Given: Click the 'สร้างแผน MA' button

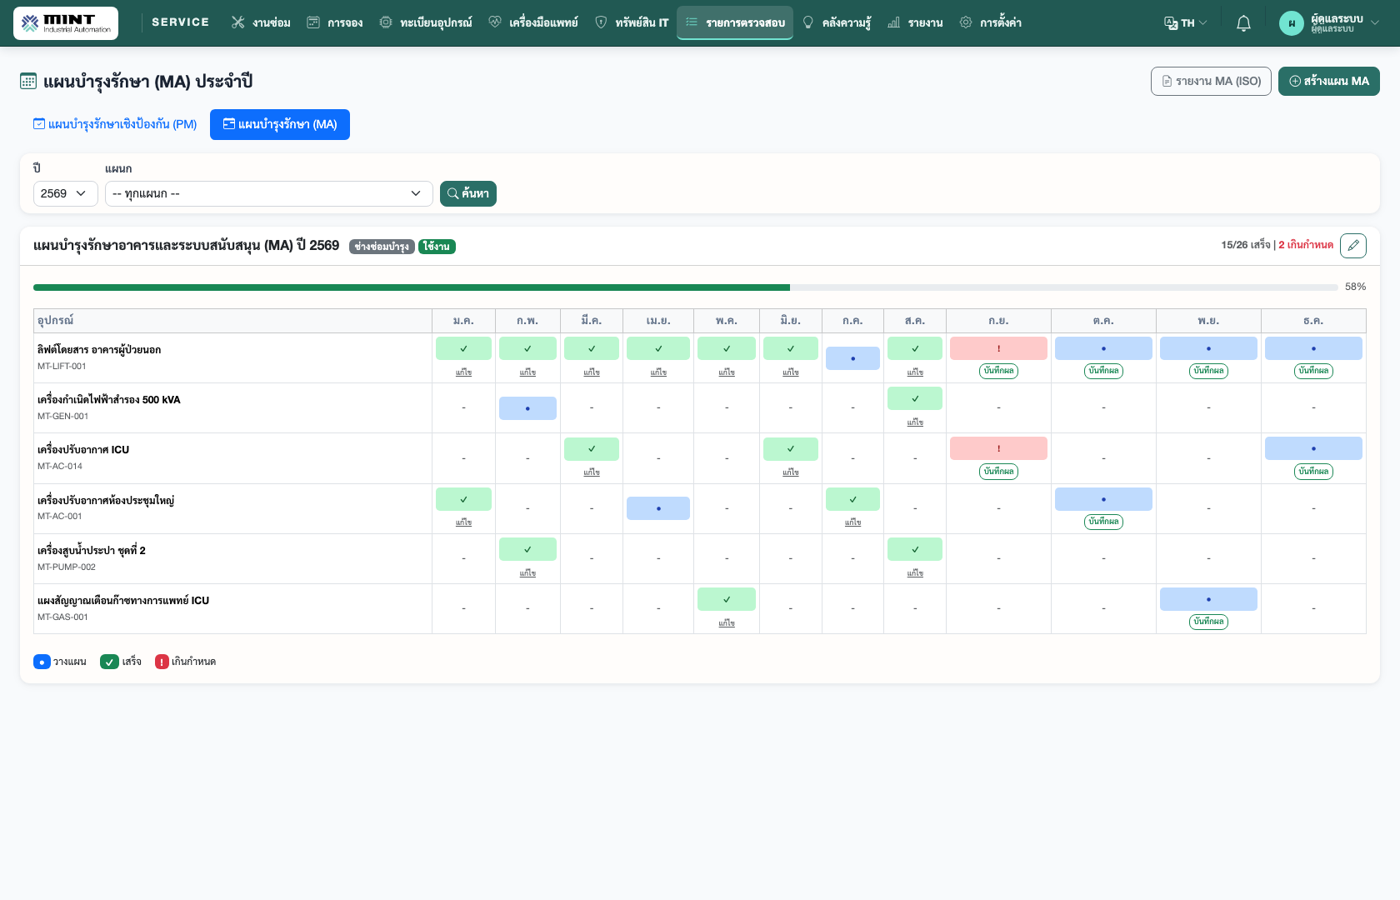Looking at the screenshot, I should point(1328,81).
